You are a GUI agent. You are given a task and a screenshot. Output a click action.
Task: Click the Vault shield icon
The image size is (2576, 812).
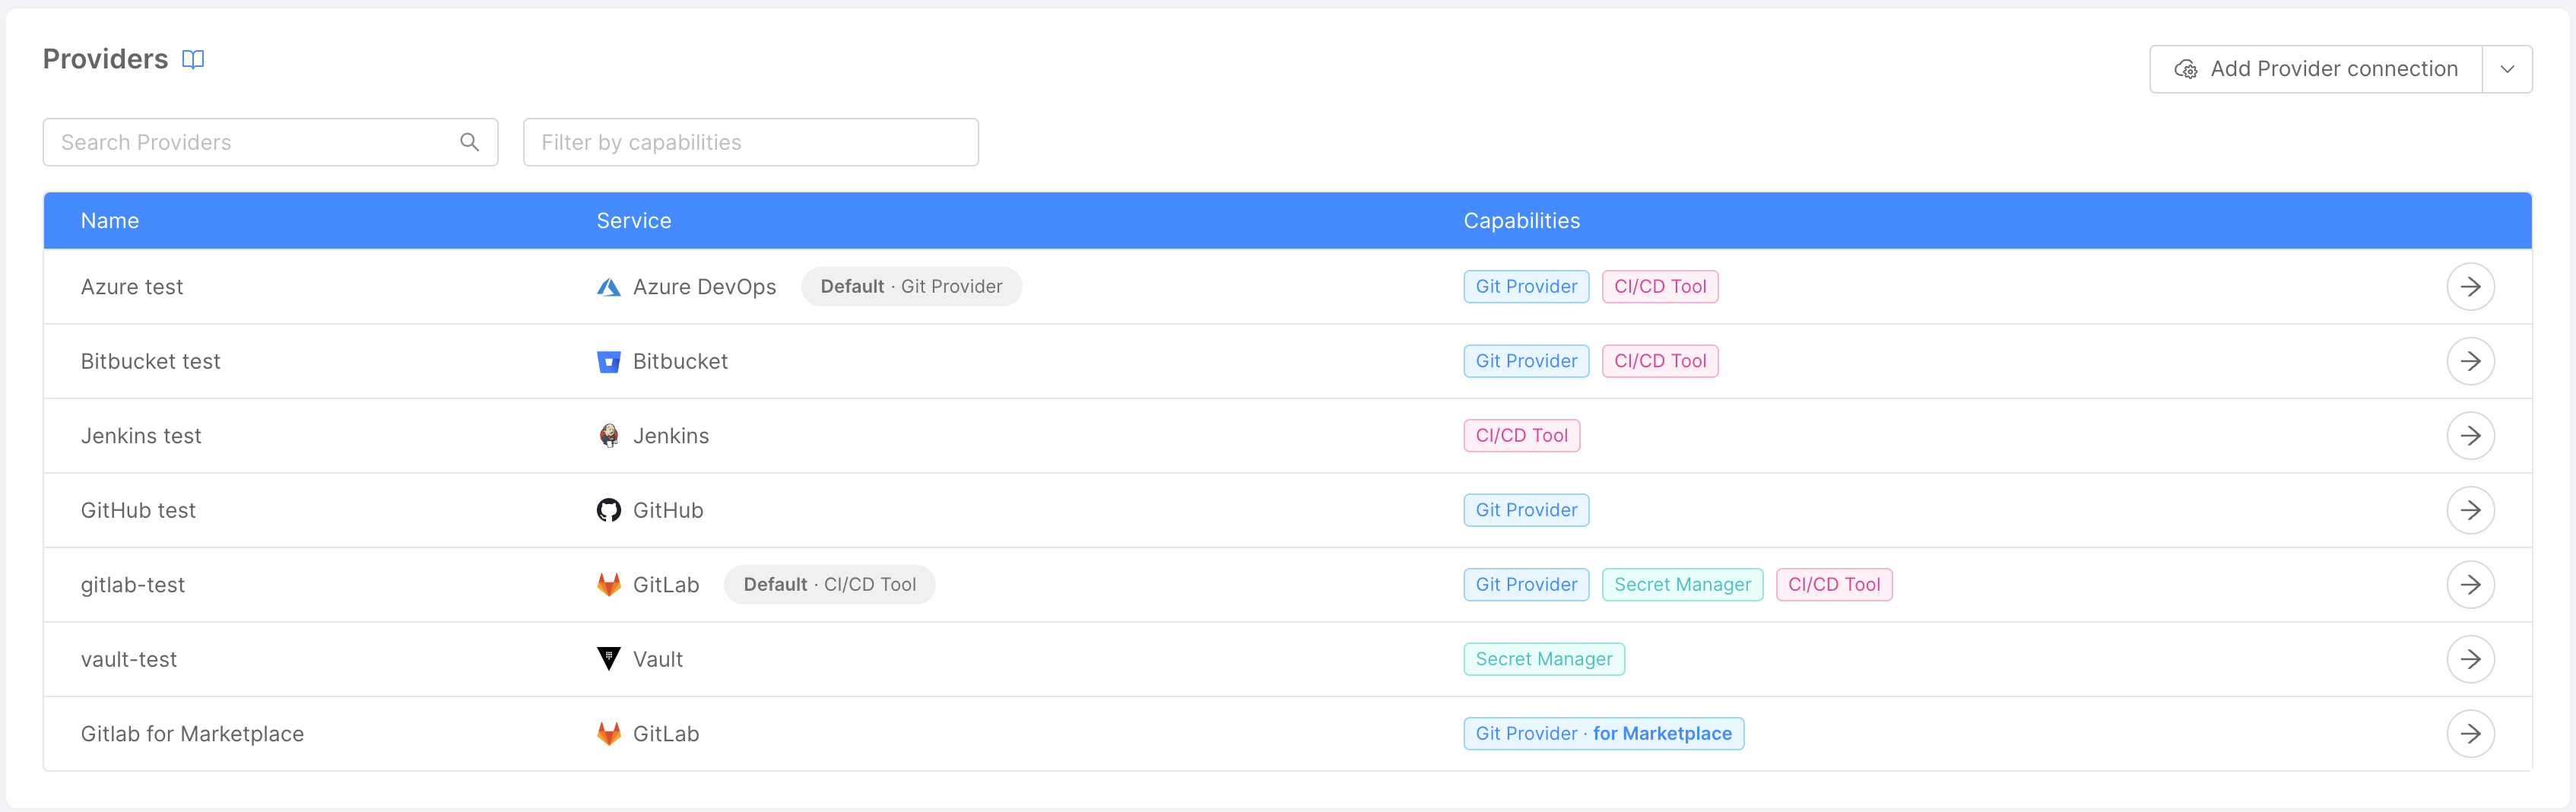(x=609, y=658)
